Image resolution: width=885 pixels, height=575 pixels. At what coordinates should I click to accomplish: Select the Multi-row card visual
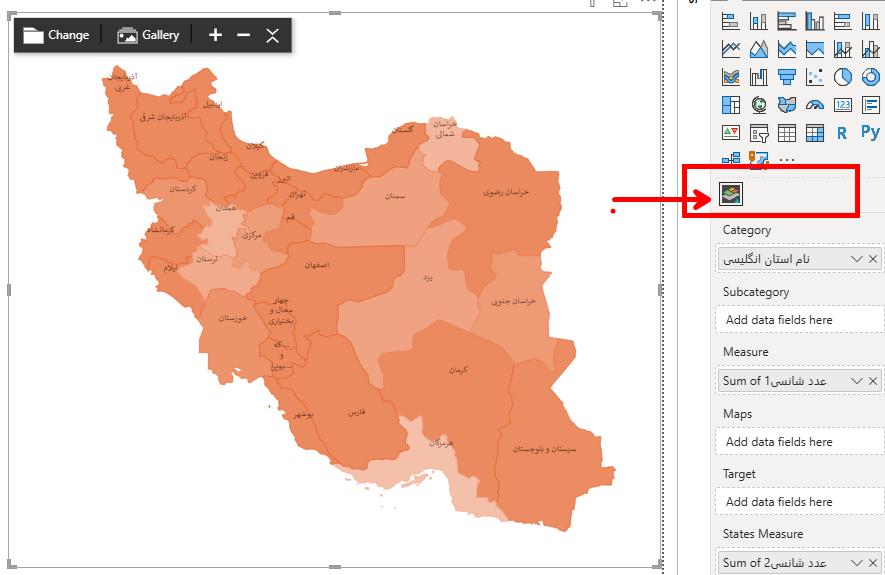coord(870,105)
